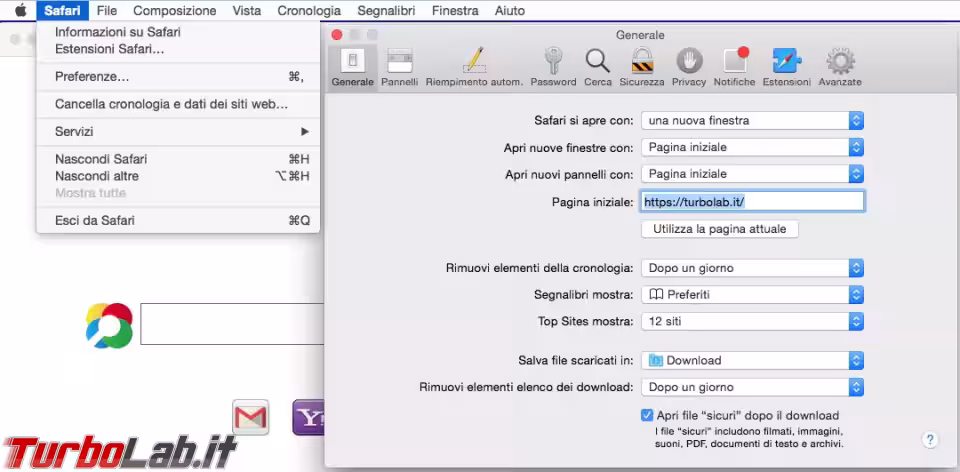Image resolution: width=960 pixels, height=472 pixels.
Task: Open the Salva file scaricati in dropdown
Action: pos(752,360)
